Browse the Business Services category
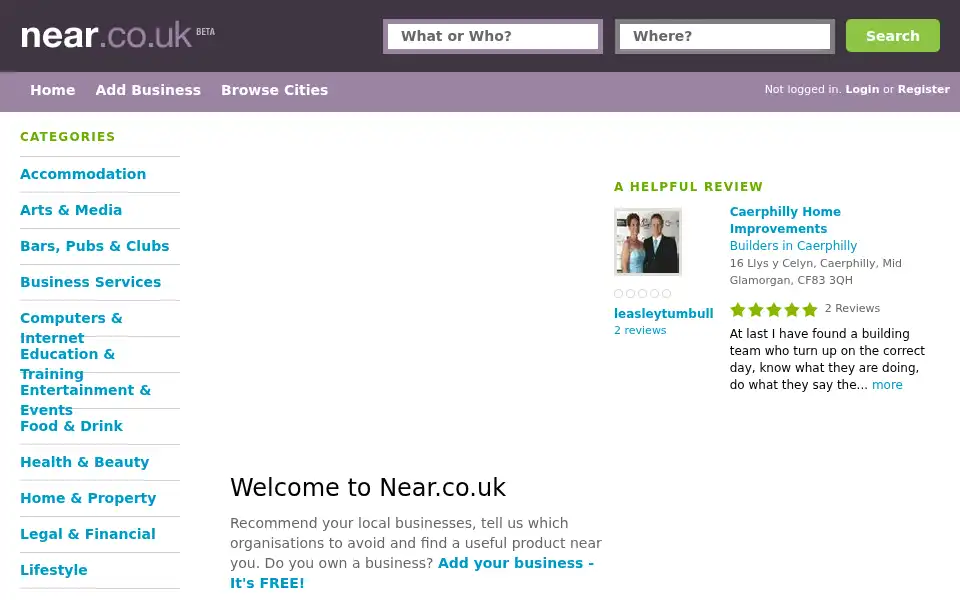960x600 pixels. click(91, 282)
